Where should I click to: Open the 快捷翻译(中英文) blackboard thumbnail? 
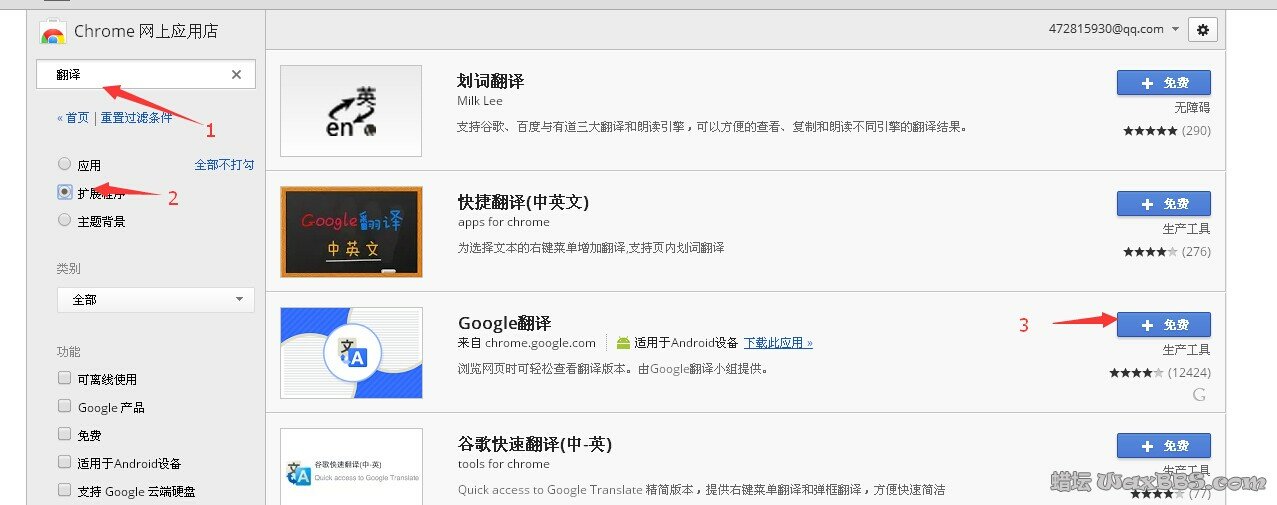(351, 232)
